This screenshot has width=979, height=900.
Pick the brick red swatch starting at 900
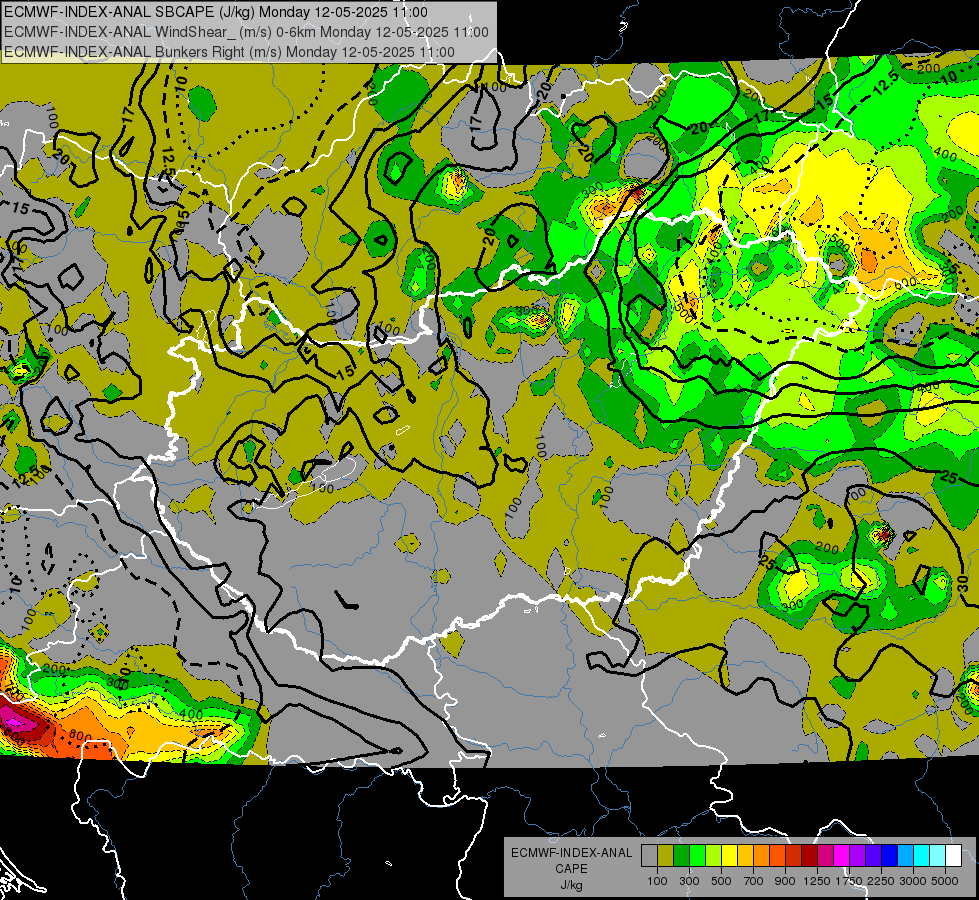[794, 856]
